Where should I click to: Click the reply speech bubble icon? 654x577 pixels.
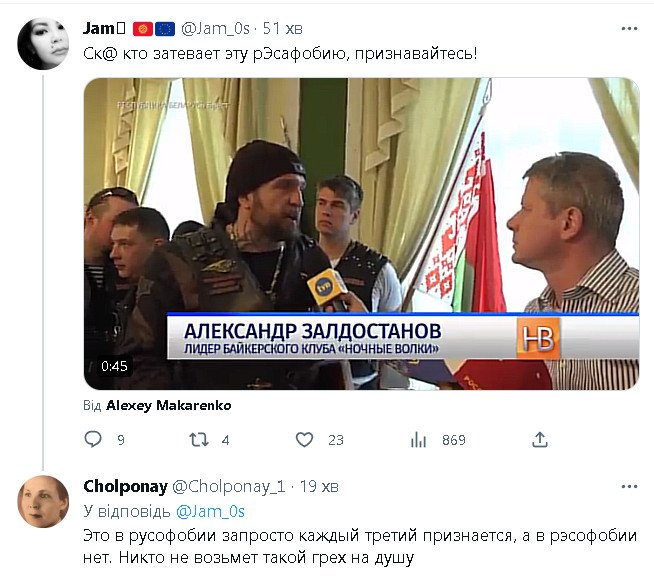click(x=93, y=439)
